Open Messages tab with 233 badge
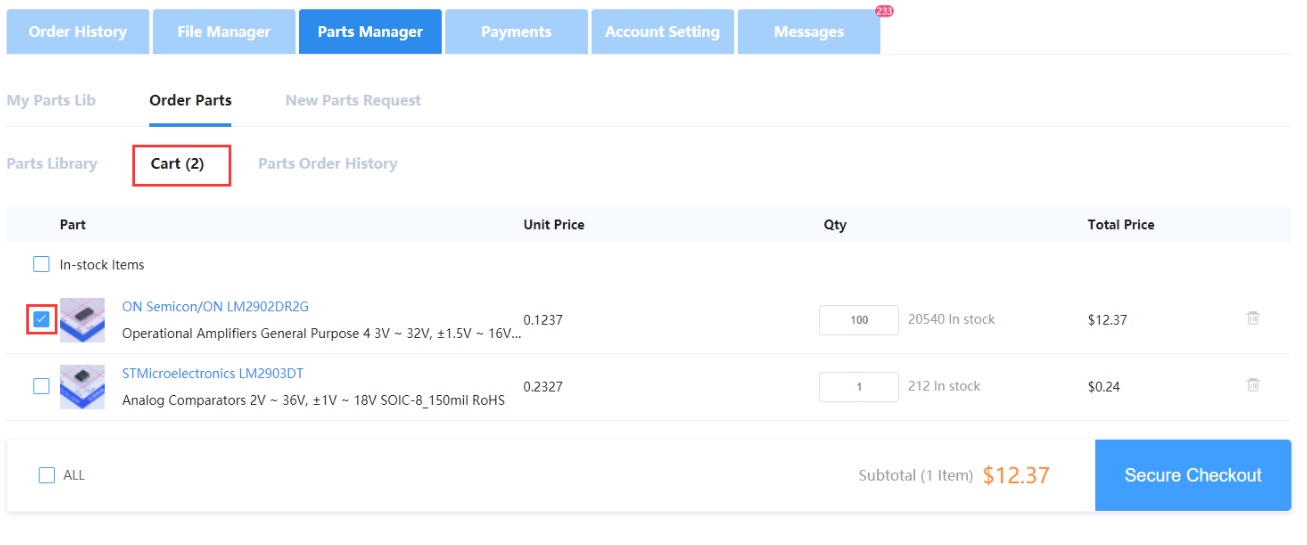Screen dimensions: 1307x545 (x=808, y=32)
